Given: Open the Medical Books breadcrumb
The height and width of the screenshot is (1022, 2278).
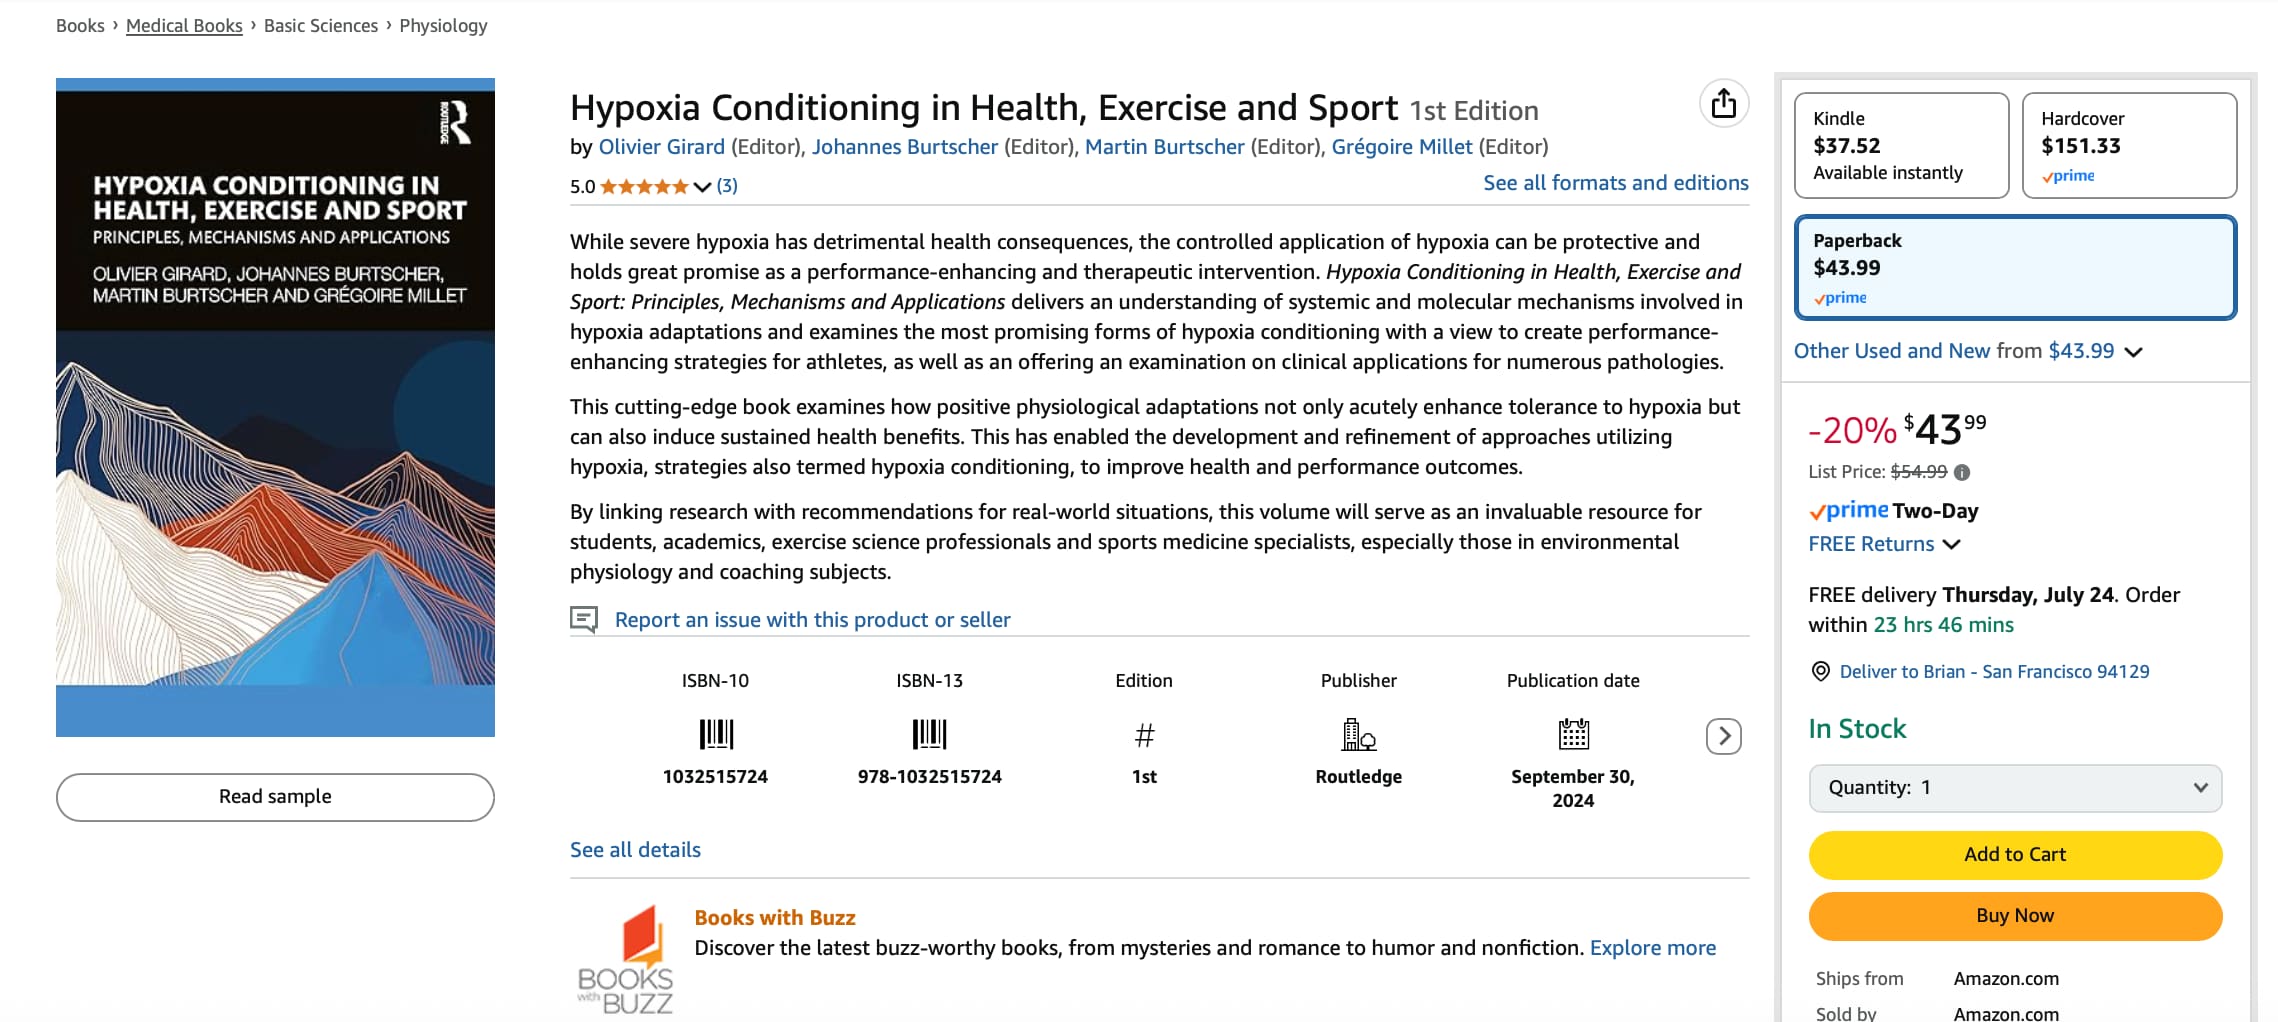Looking at the screenshot, I should [184, 26].
